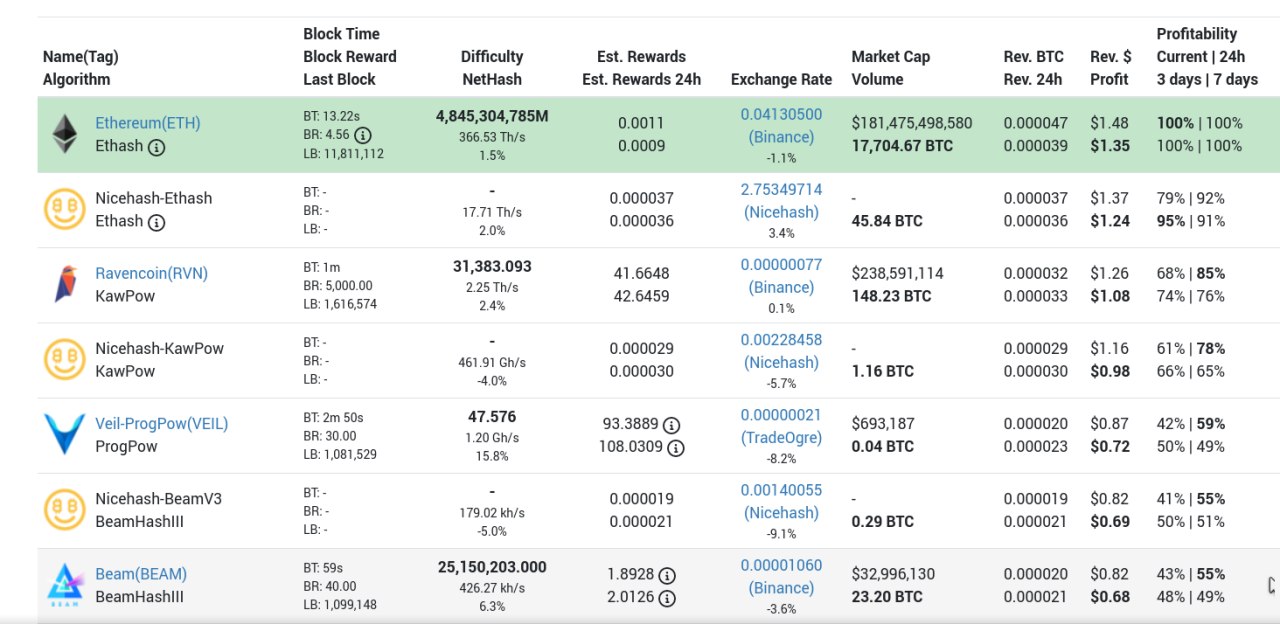
Task: Click Veil market cap $693,187
Action: 883,423
